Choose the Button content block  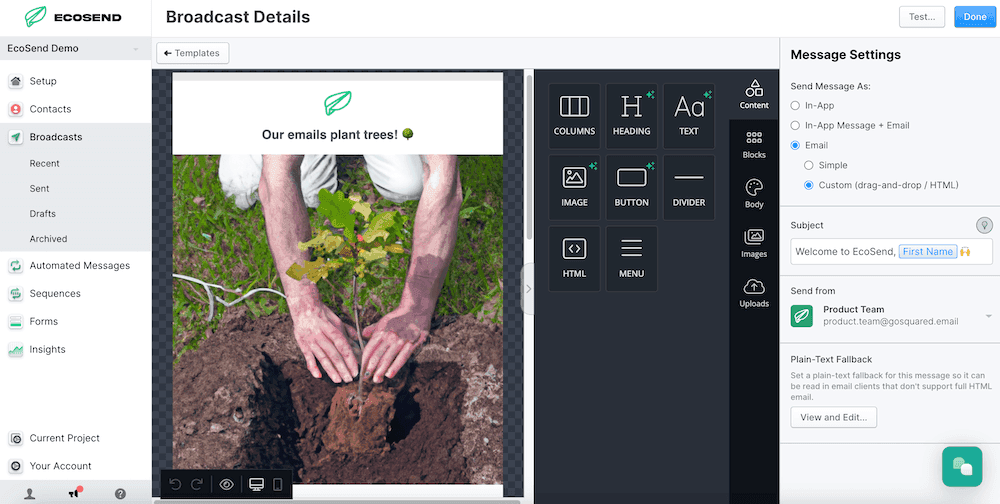pyautogui.click(x=631, y=188)
